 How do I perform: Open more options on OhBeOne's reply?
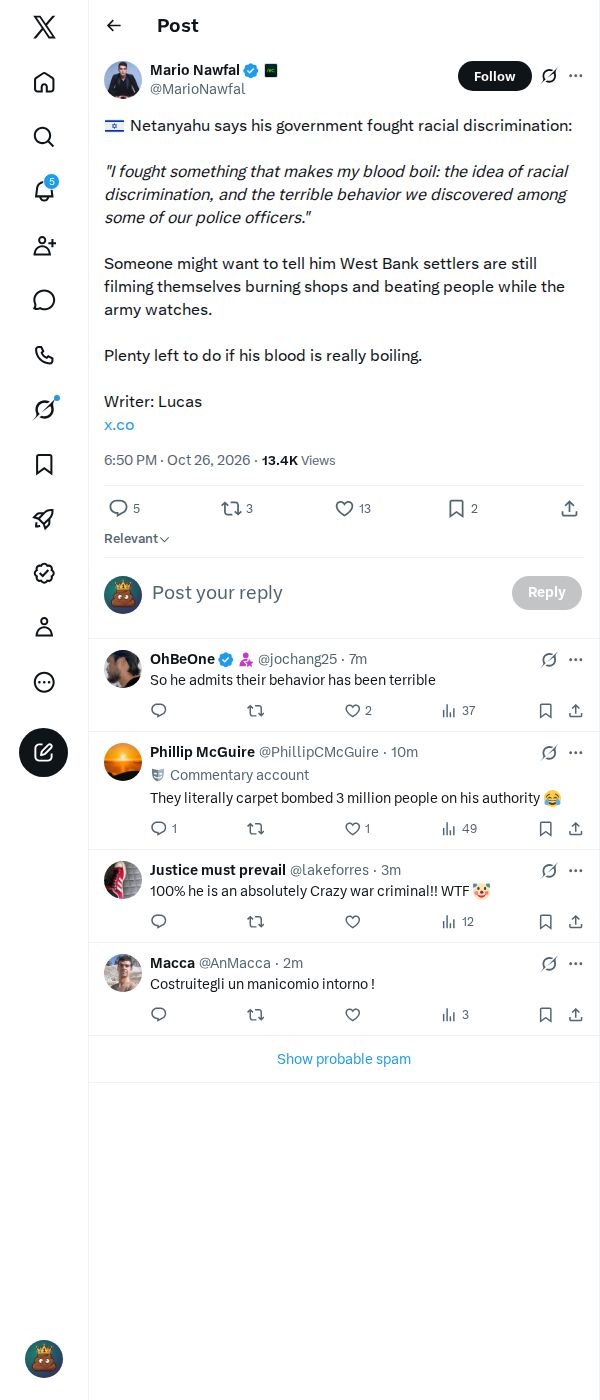pos(576,660)
